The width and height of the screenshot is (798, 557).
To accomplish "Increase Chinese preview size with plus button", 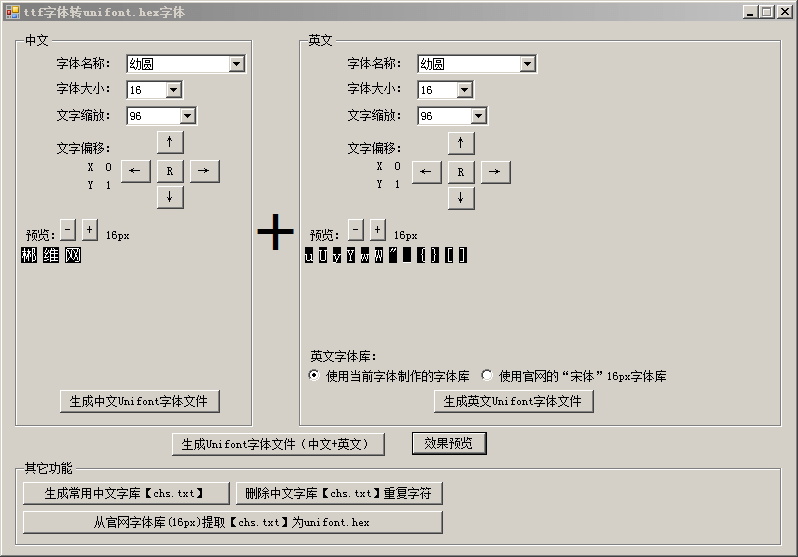I will [89, 229].
